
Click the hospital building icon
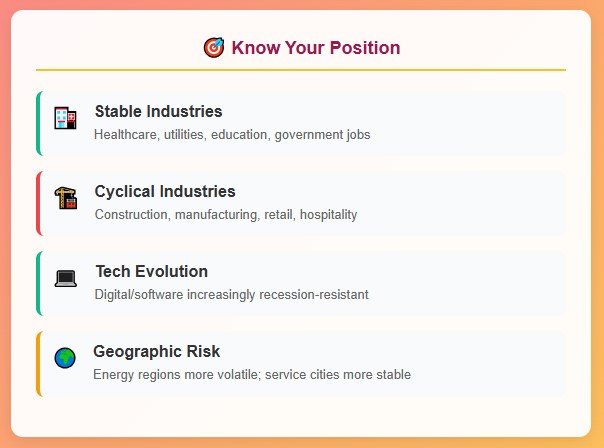65,117
